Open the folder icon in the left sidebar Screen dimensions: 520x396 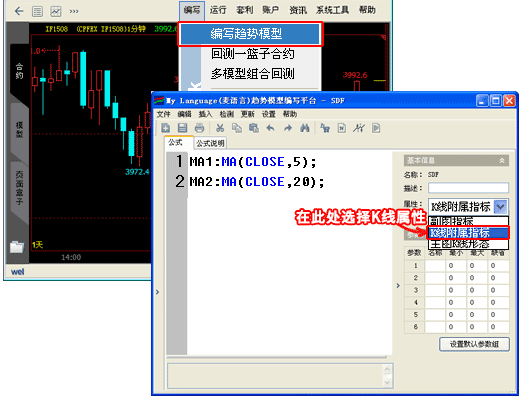[17, 247]
